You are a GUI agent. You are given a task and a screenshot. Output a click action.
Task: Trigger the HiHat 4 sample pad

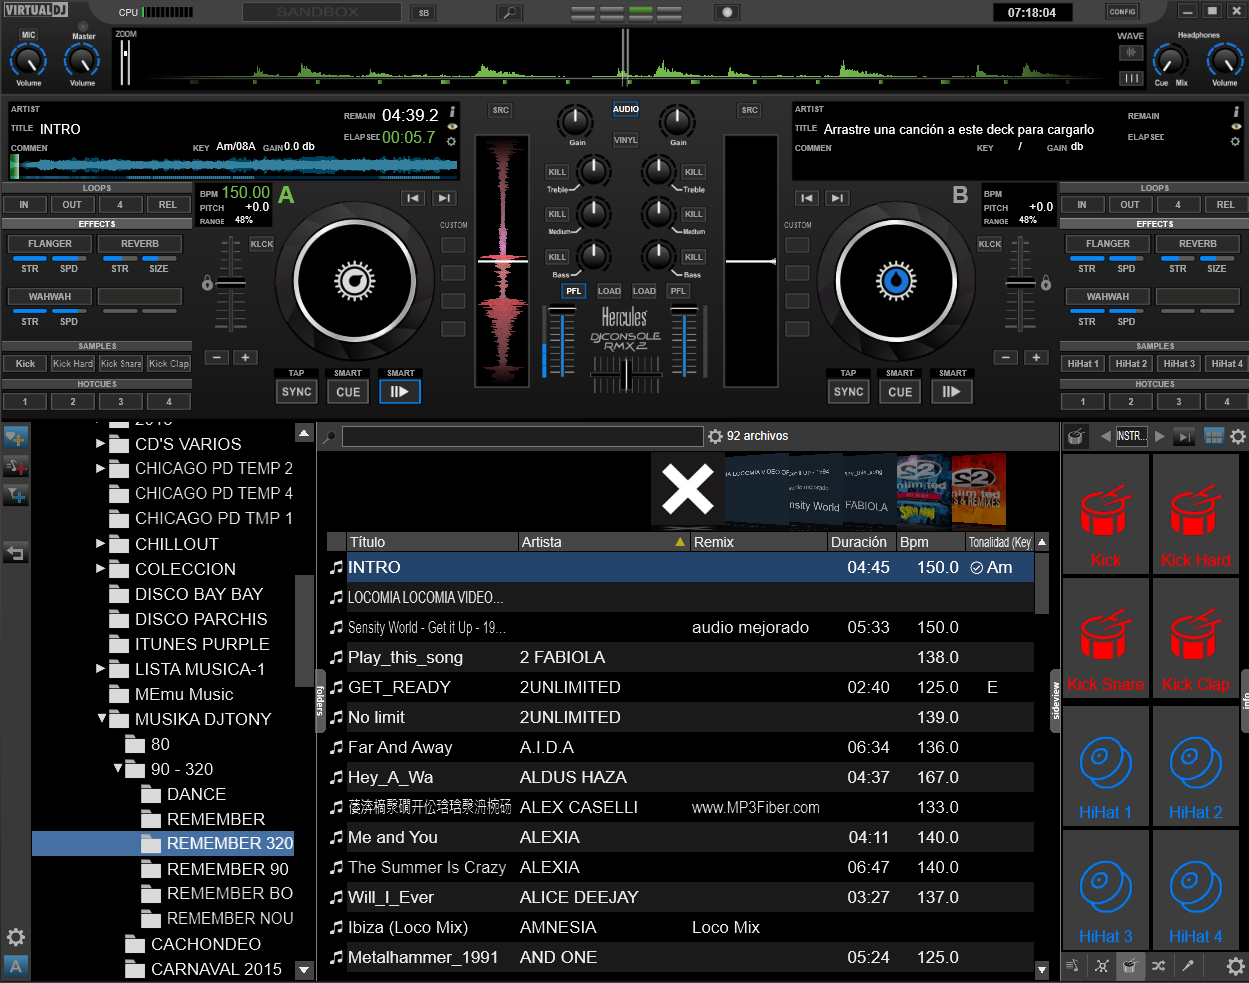tap(1195, 889)
